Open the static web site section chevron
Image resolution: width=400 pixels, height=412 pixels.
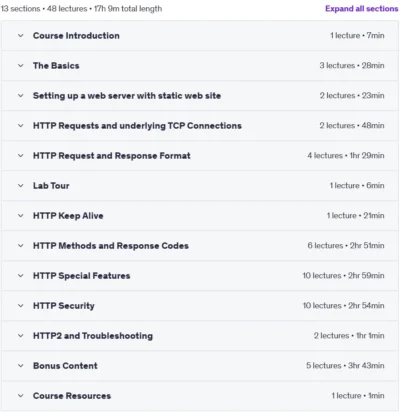coord(21,95)
